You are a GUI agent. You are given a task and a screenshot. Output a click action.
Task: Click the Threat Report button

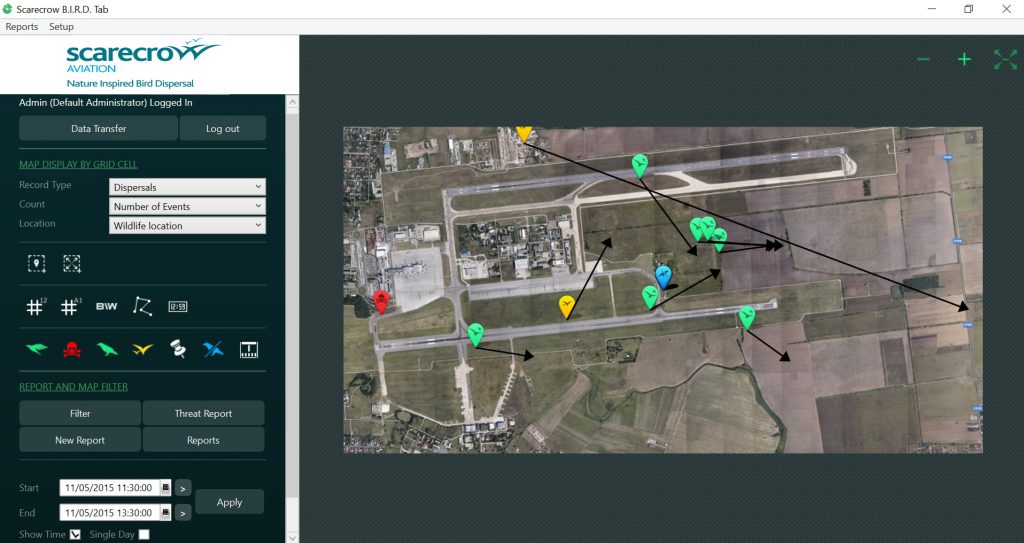point(203,413)
